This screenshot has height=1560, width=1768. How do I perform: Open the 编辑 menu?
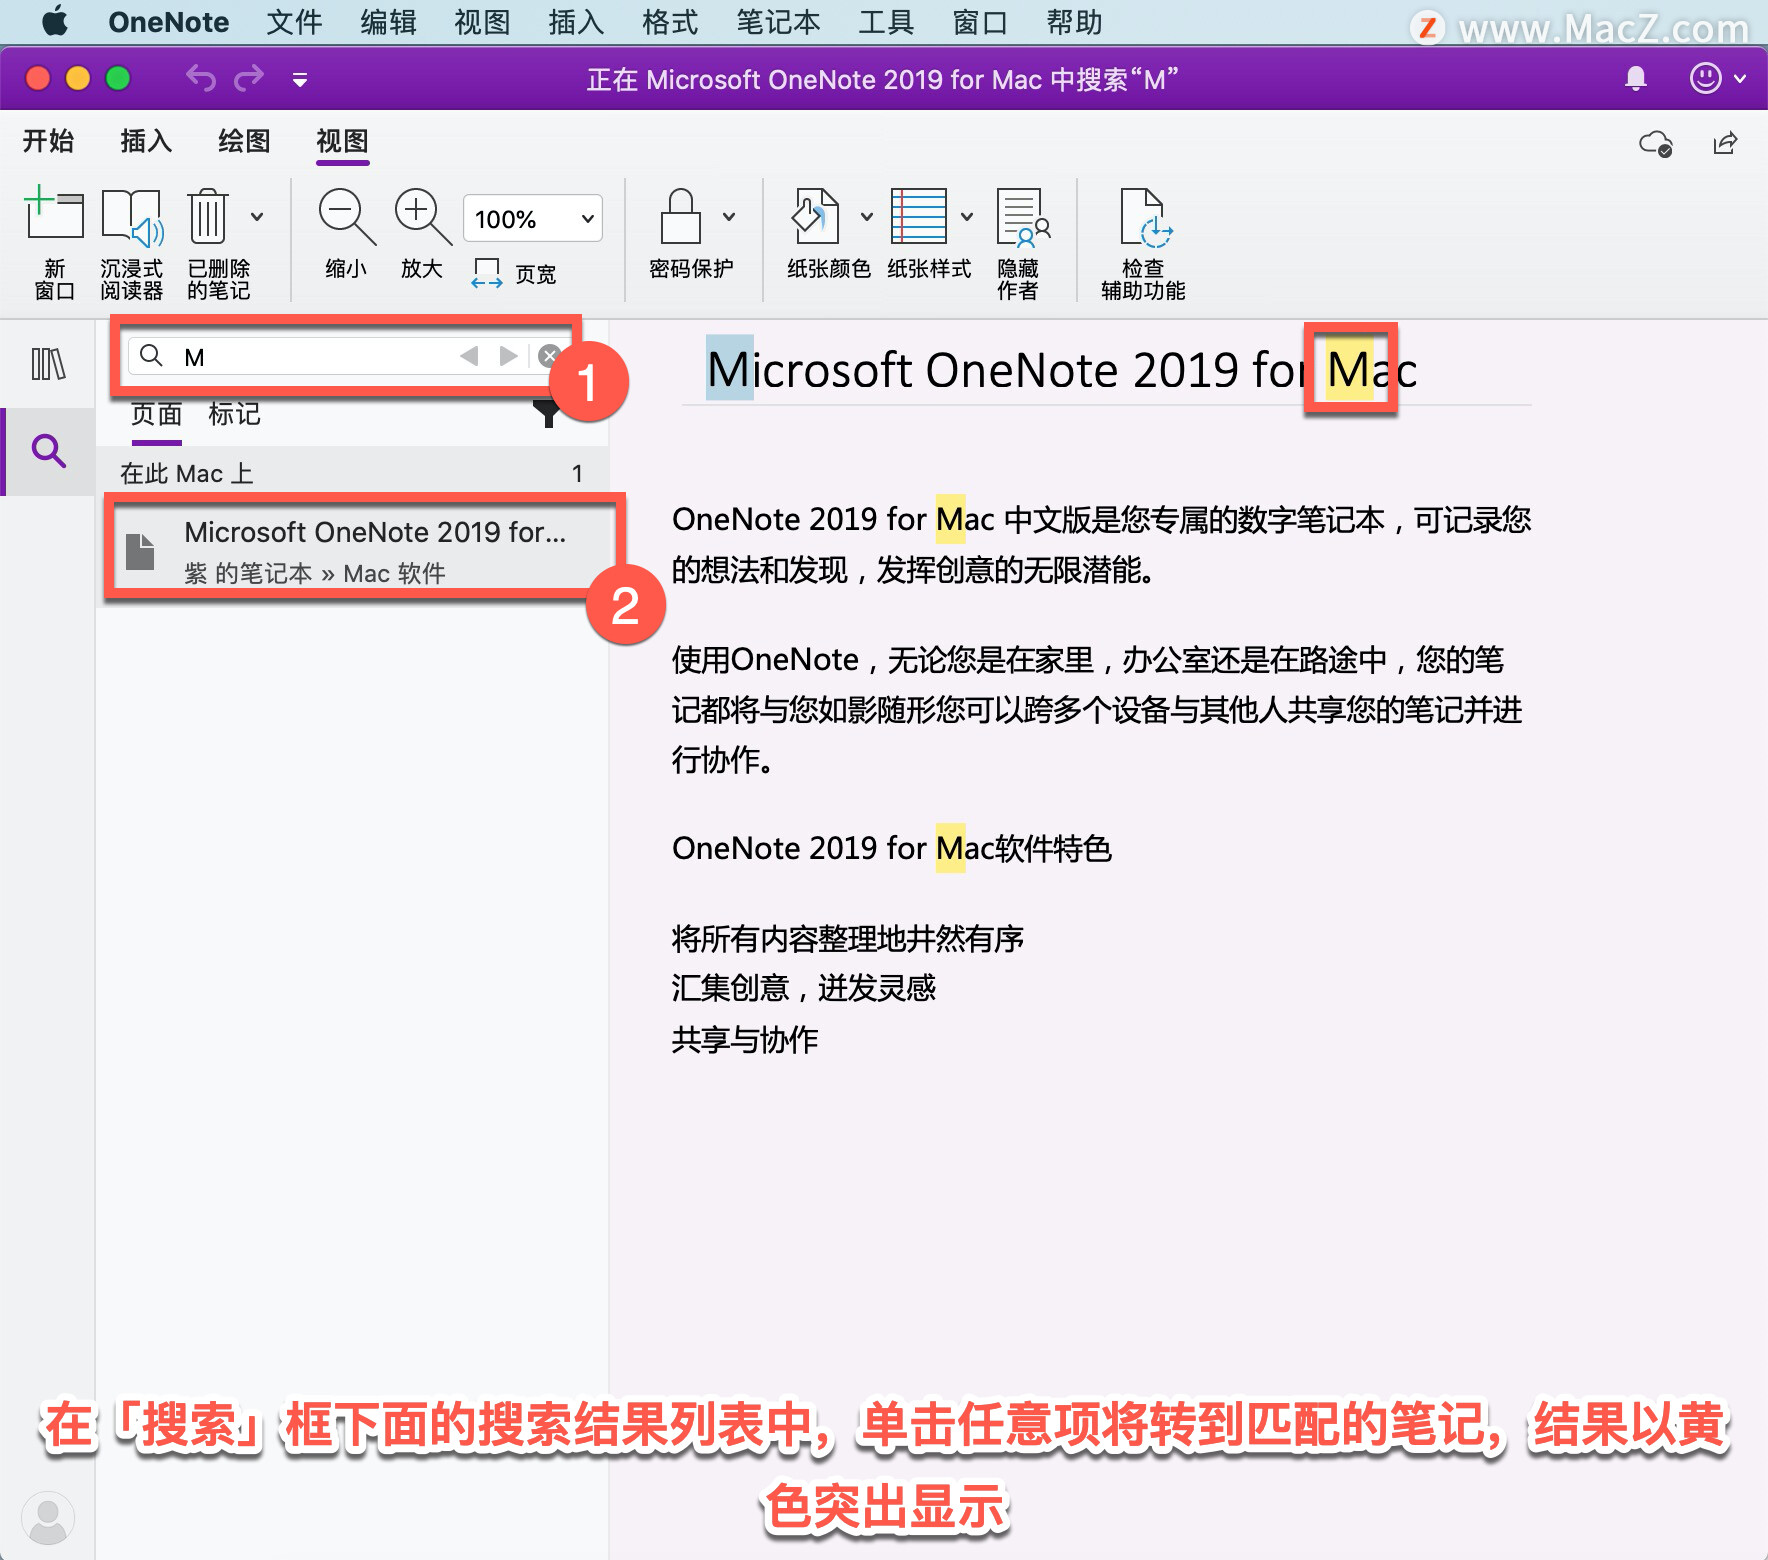[389, 22]
